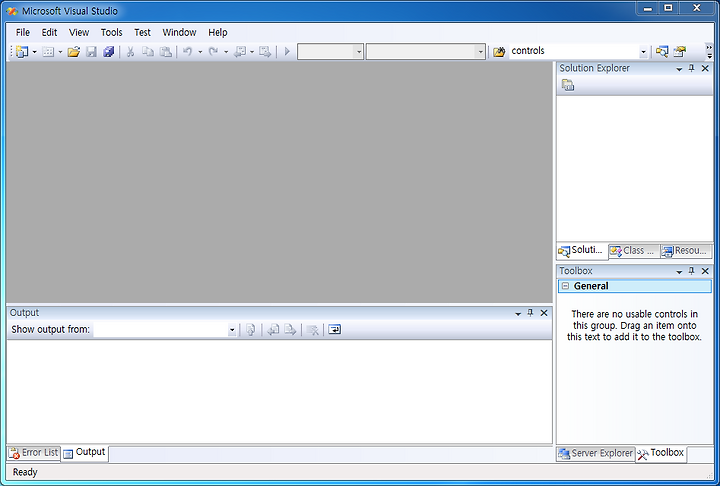The height and width of the screenshot is (486, 720).
Task: Click the Save floppy disk icon
Action: pos(91,51)
